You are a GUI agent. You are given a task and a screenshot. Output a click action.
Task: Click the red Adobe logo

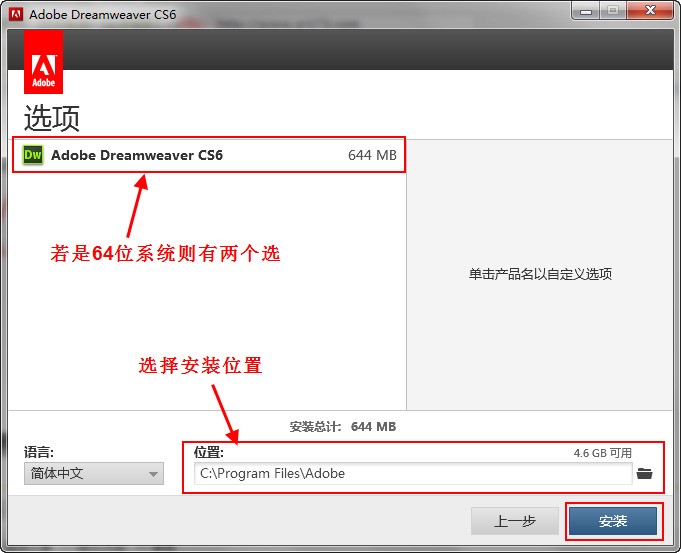[43, 62]
